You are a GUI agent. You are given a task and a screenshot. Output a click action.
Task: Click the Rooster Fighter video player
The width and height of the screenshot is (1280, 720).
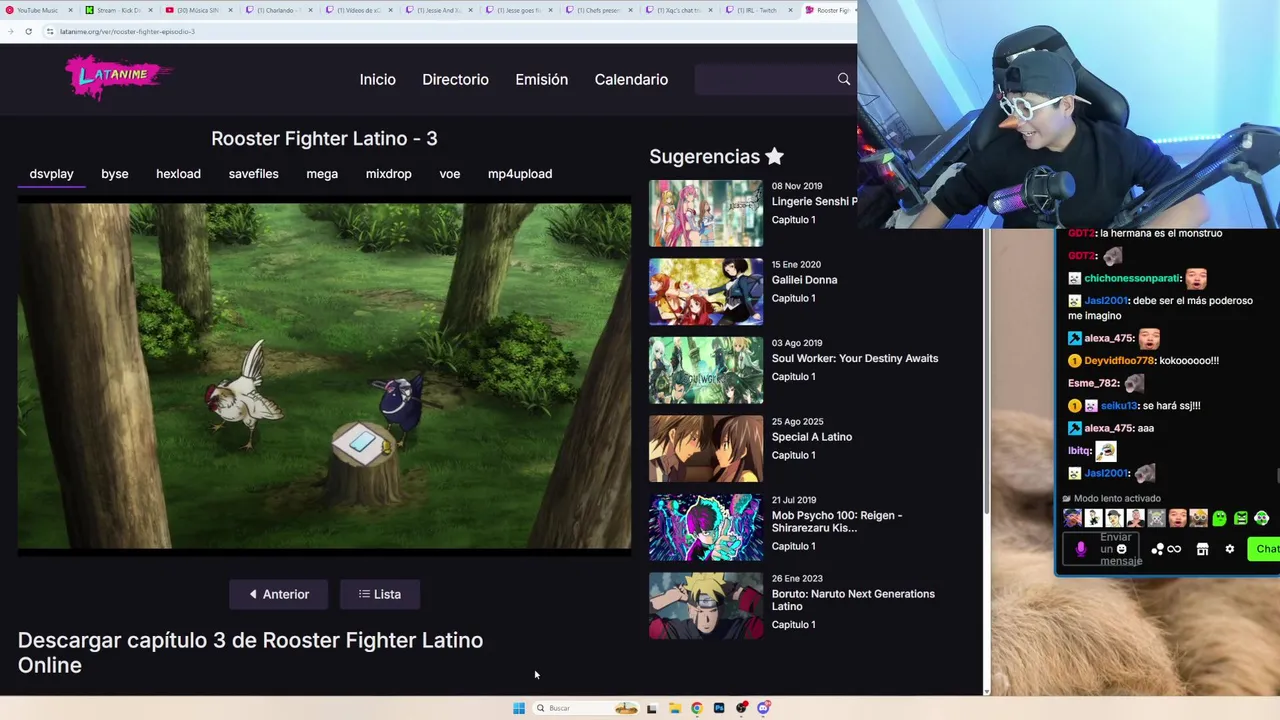coord(324,376)
